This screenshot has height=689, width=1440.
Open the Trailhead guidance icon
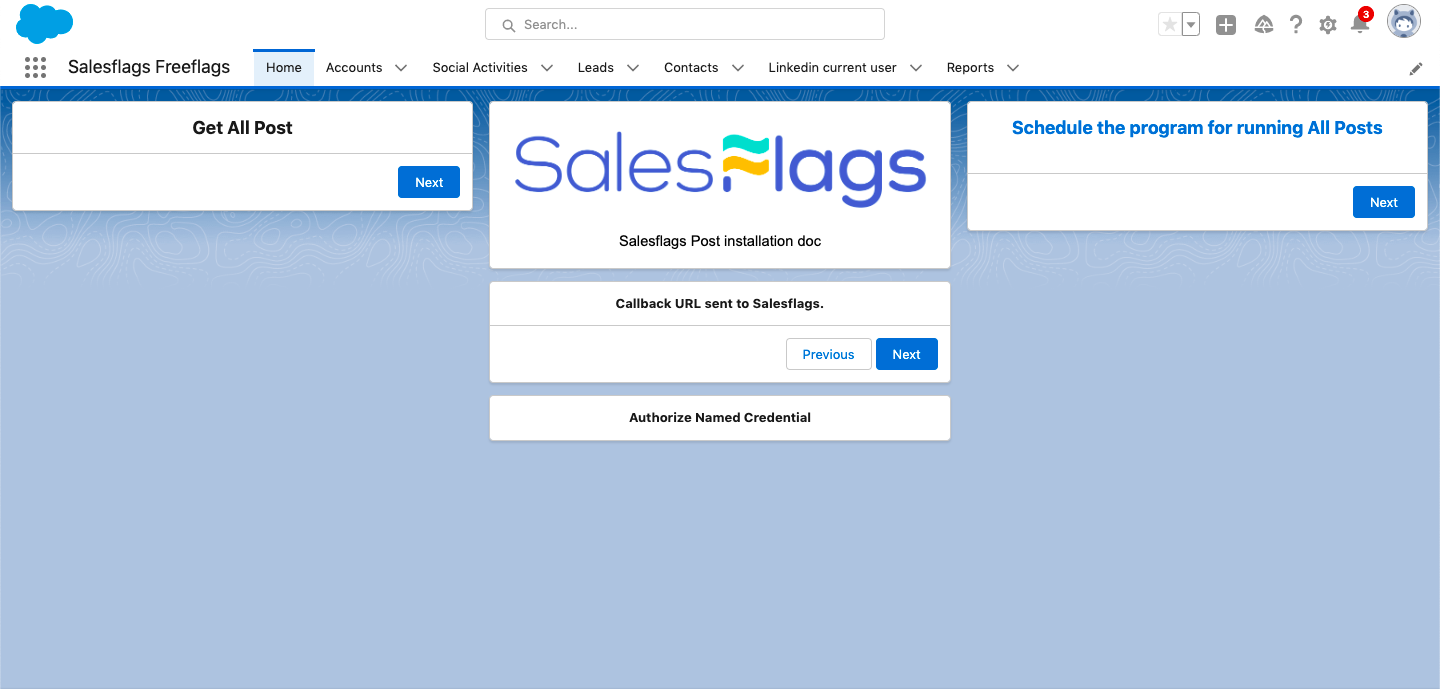pos(1264,25)
